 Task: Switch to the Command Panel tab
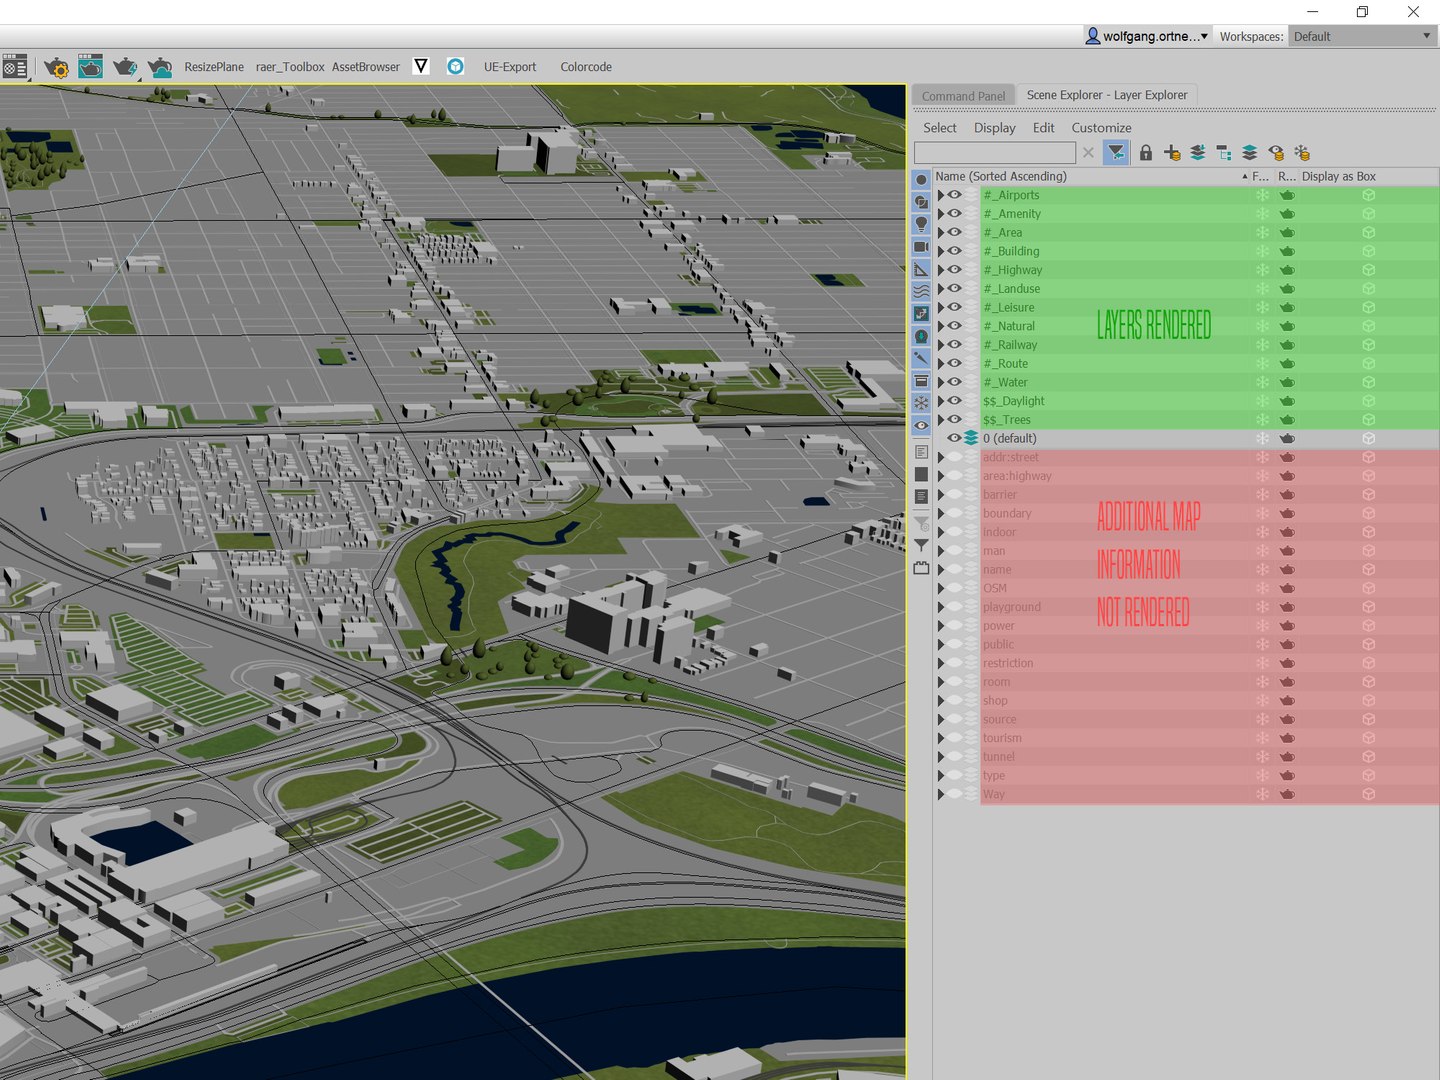point(963,96)
